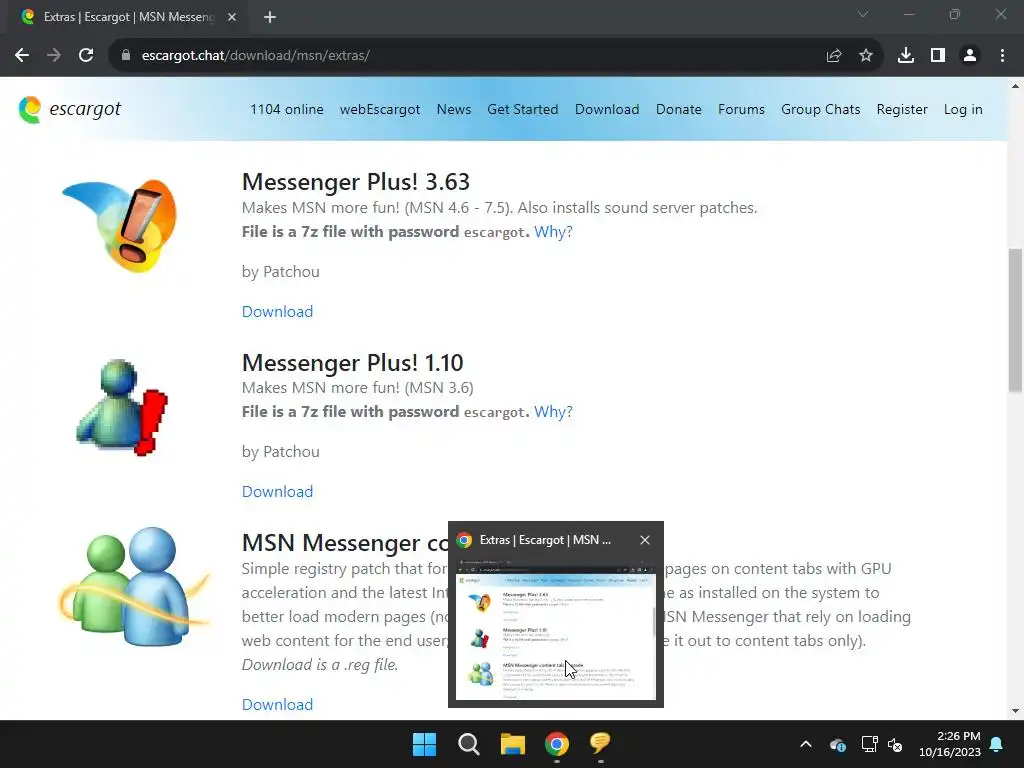The image size is (1024, 768).
Task: Reload the page with refresh icon
Action: pyautogui.click(x=86, y=56)
